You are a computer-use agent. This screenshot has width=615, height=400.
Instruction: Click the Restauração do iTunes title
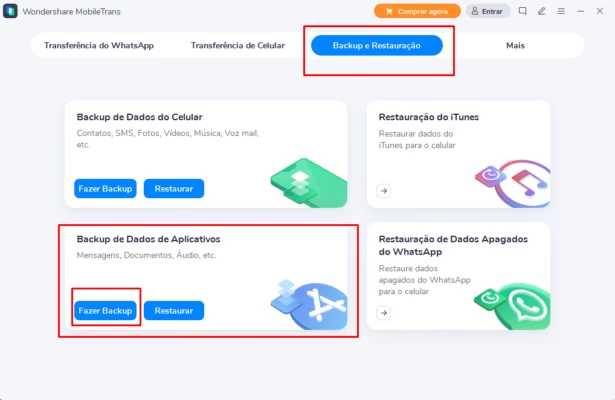(429, 117)
